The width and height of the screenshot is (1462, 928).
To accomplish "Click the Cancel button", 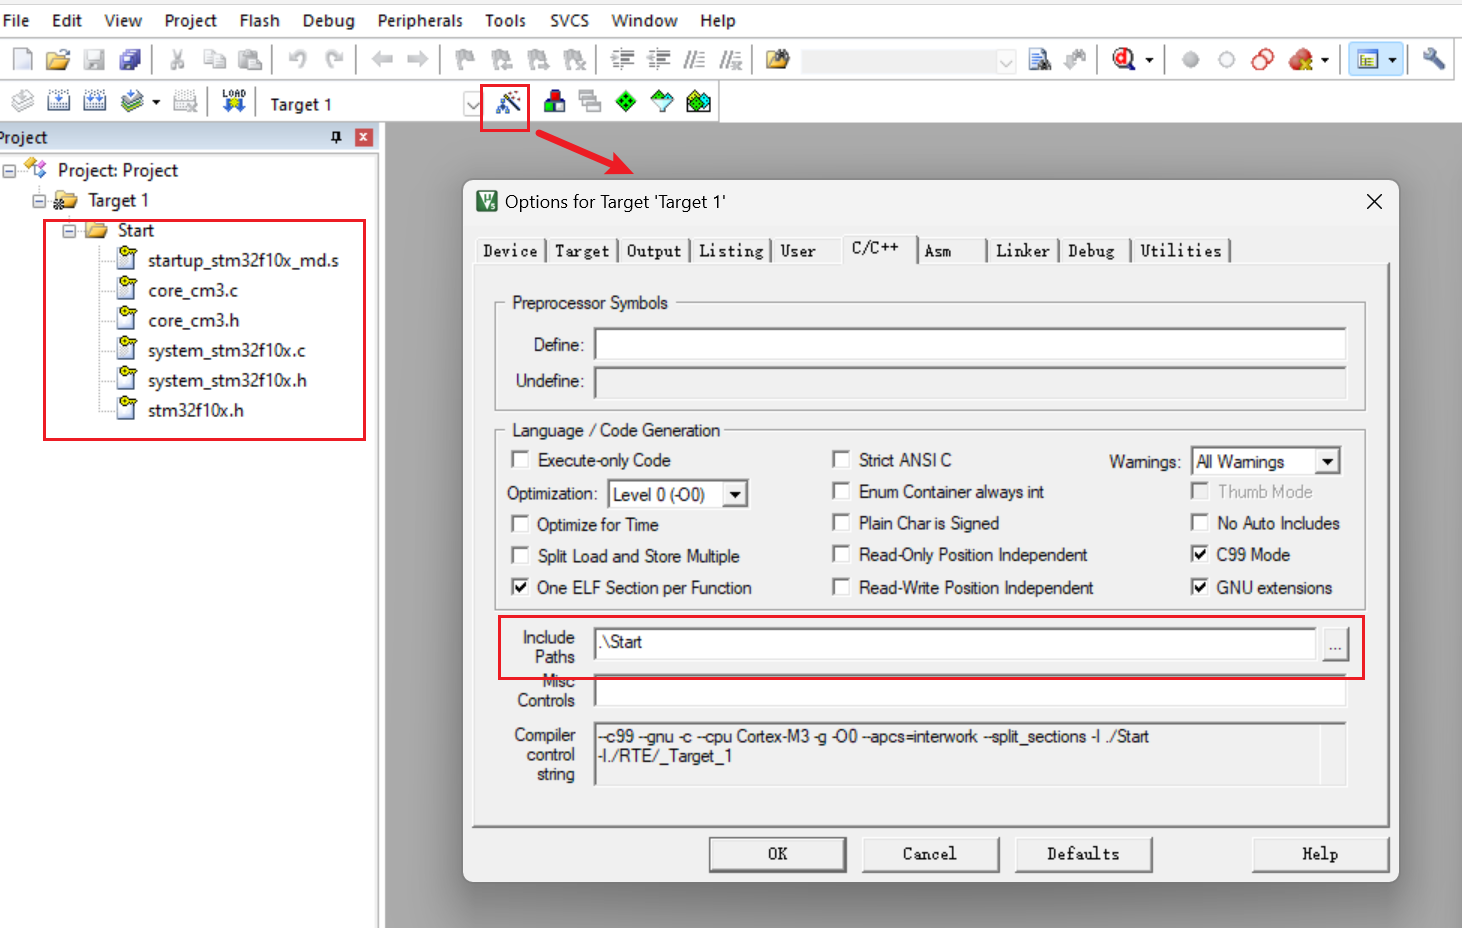I will 930,854.
